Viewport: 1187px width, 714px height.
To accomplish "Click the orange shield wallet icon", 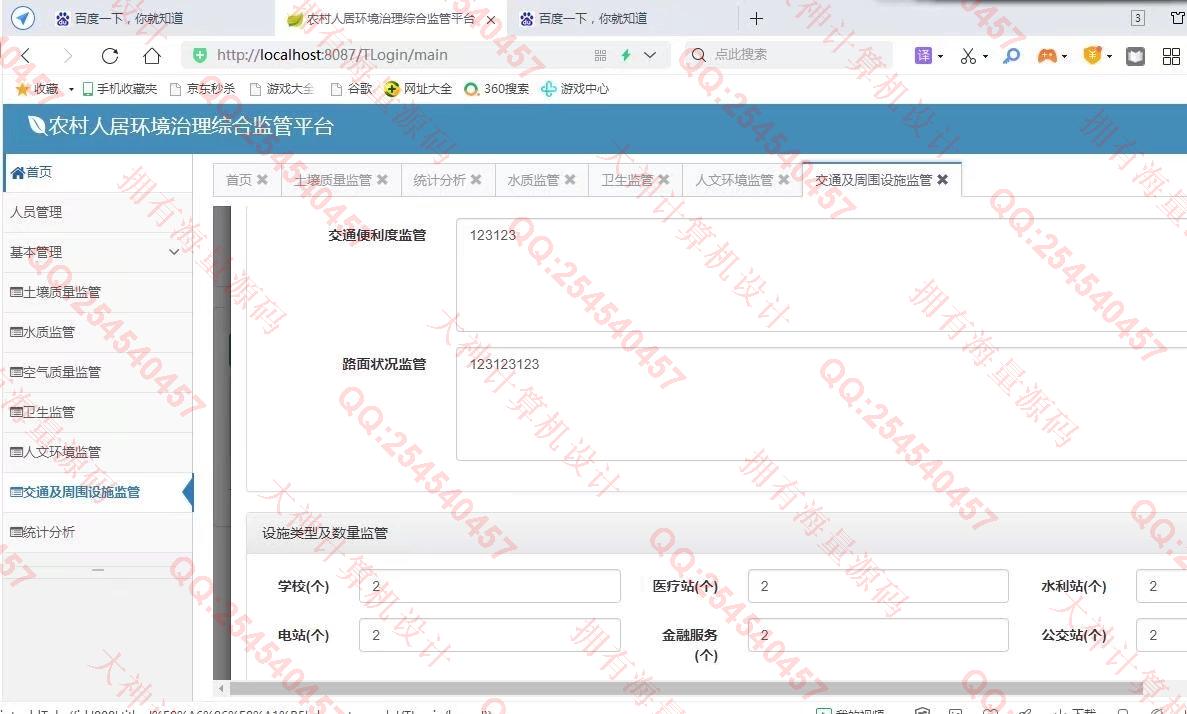I will coord(1092,55).
